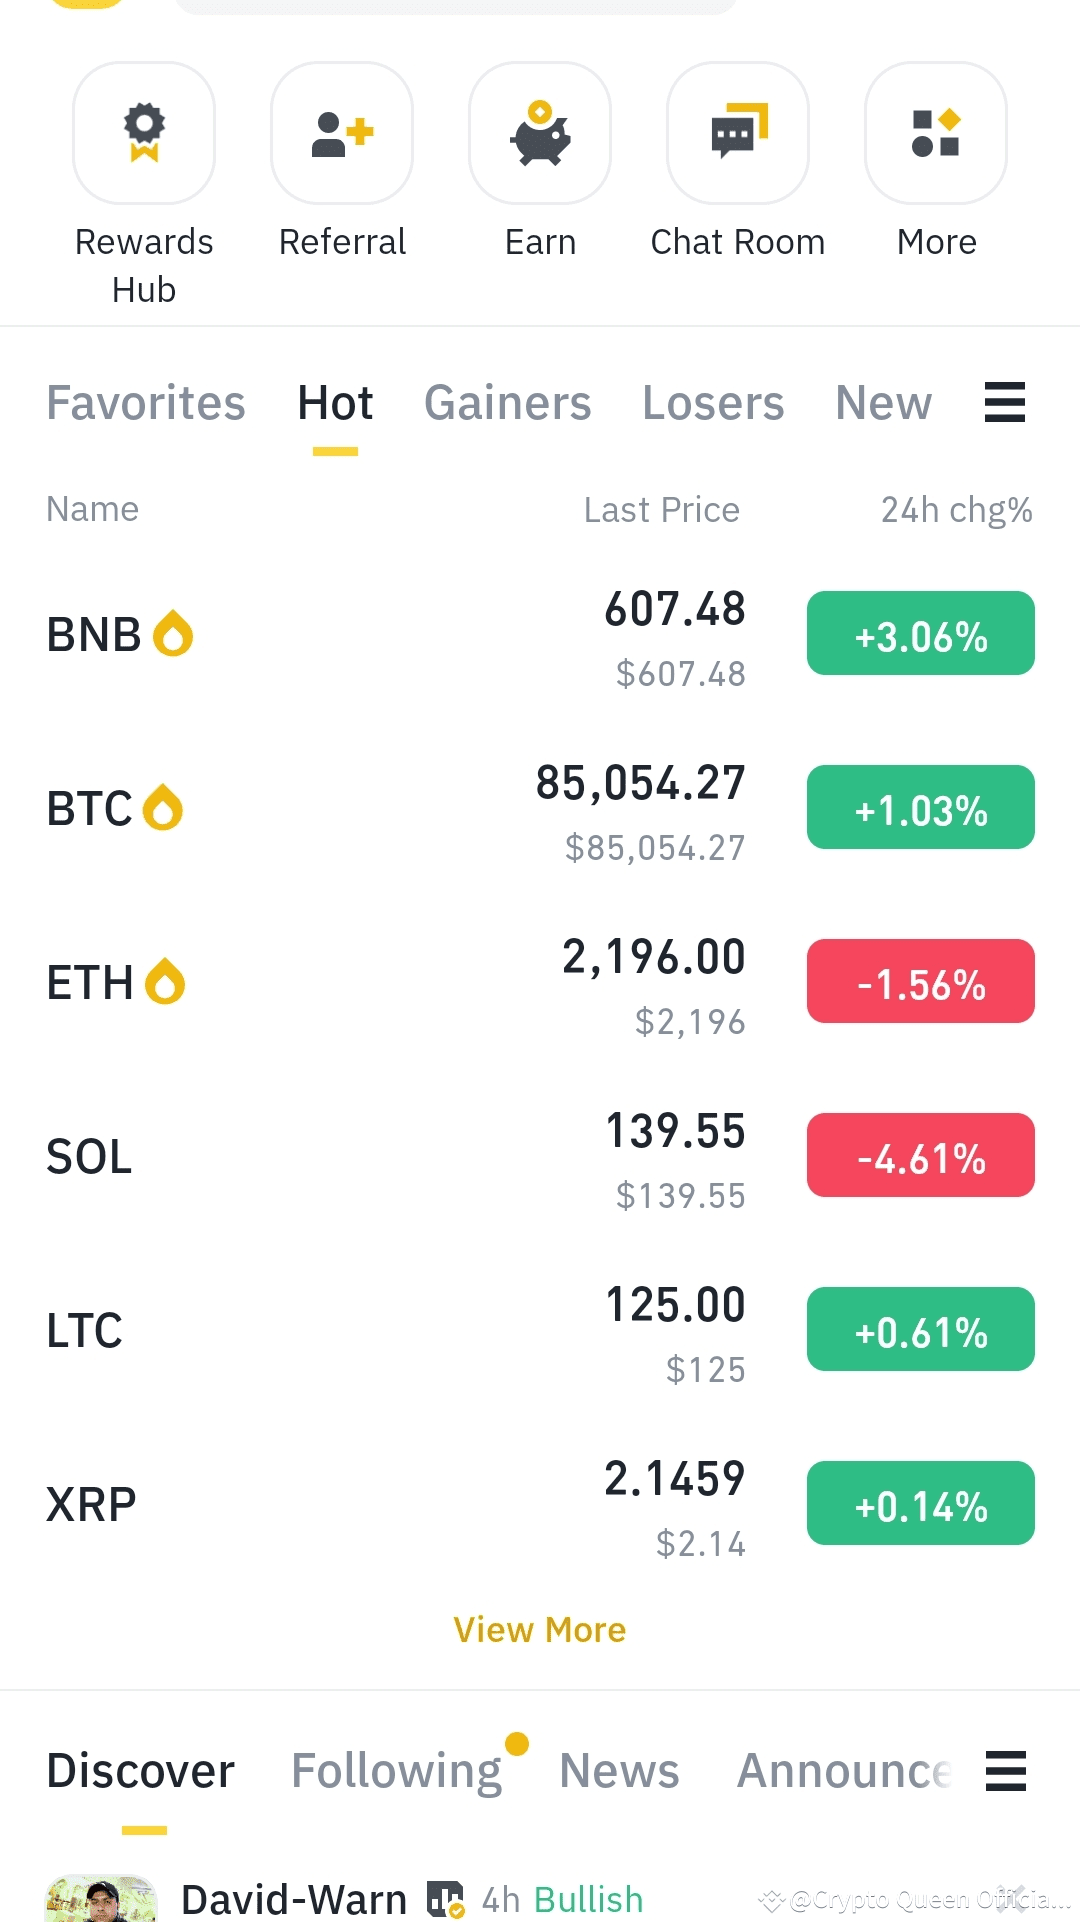Expand the list with View More
The height and width of the screenshot is (1922, 1080).
point(540,1630)
